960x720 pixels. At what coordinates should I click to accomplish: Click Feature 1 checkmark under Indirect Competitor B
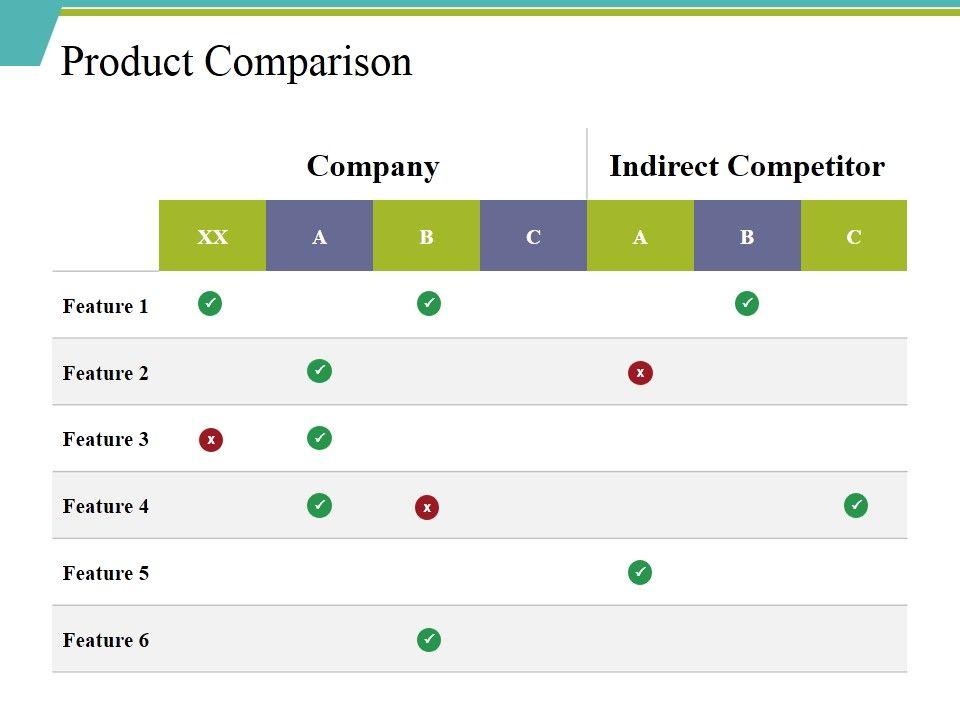point(747,303)
